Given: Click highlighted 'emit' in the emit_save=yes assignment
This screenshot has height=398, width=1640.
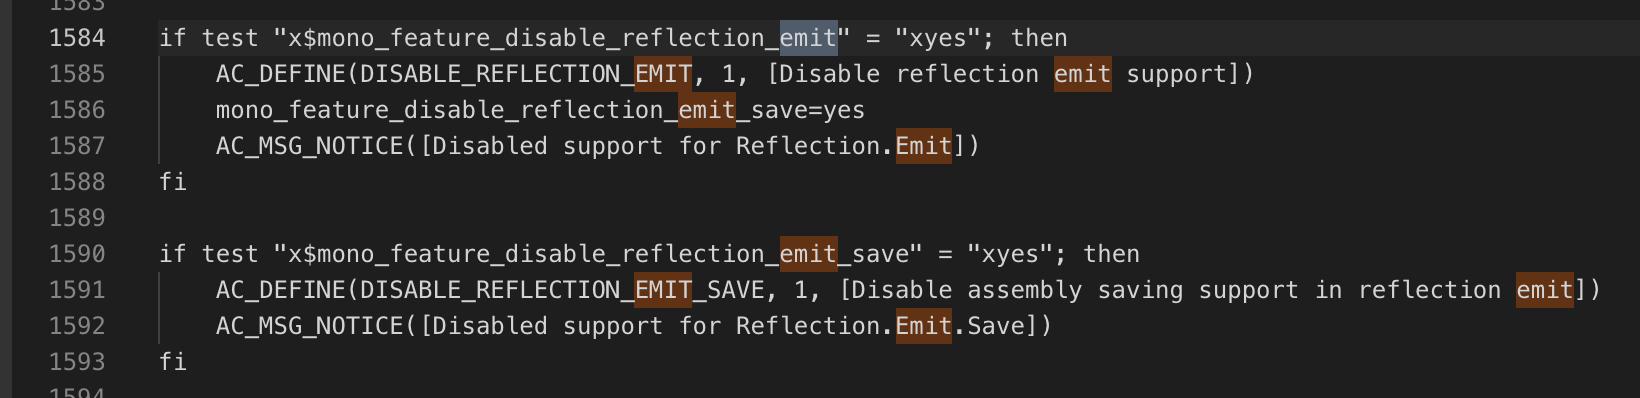Looking at the screenshot, I should pos(707,110).
